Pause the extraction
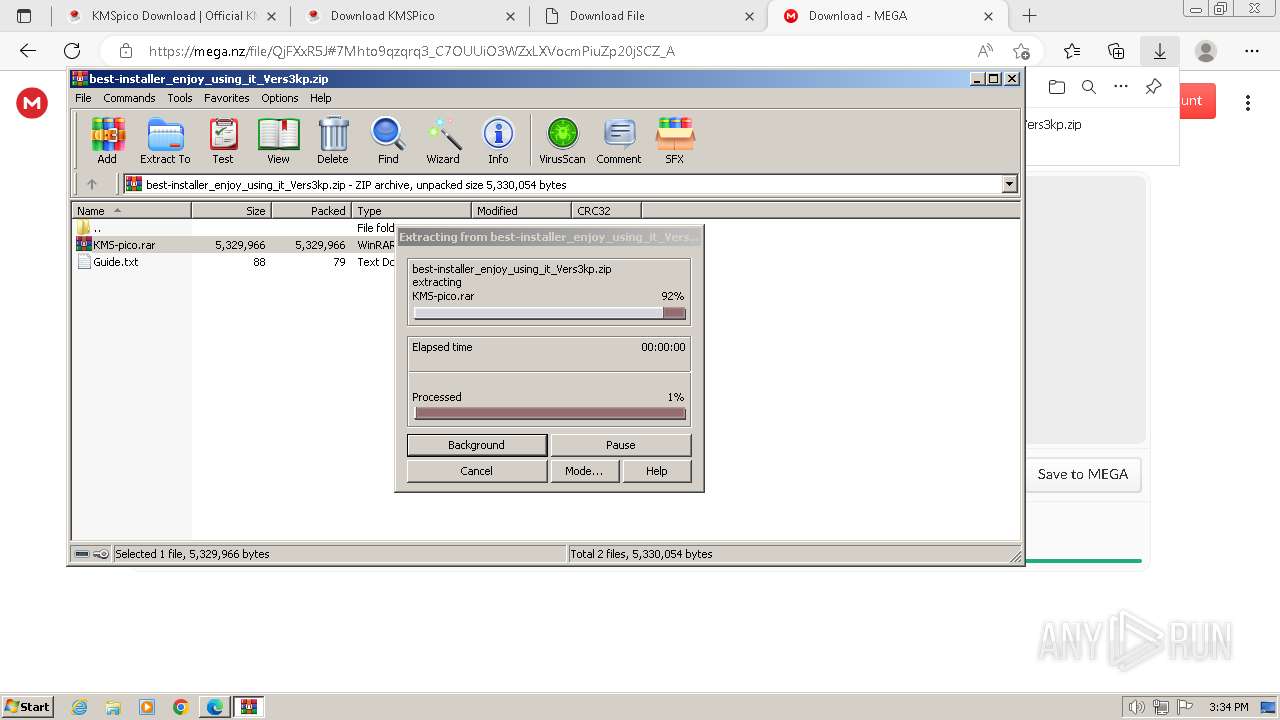1280x720 pixels. pos(620,445)
